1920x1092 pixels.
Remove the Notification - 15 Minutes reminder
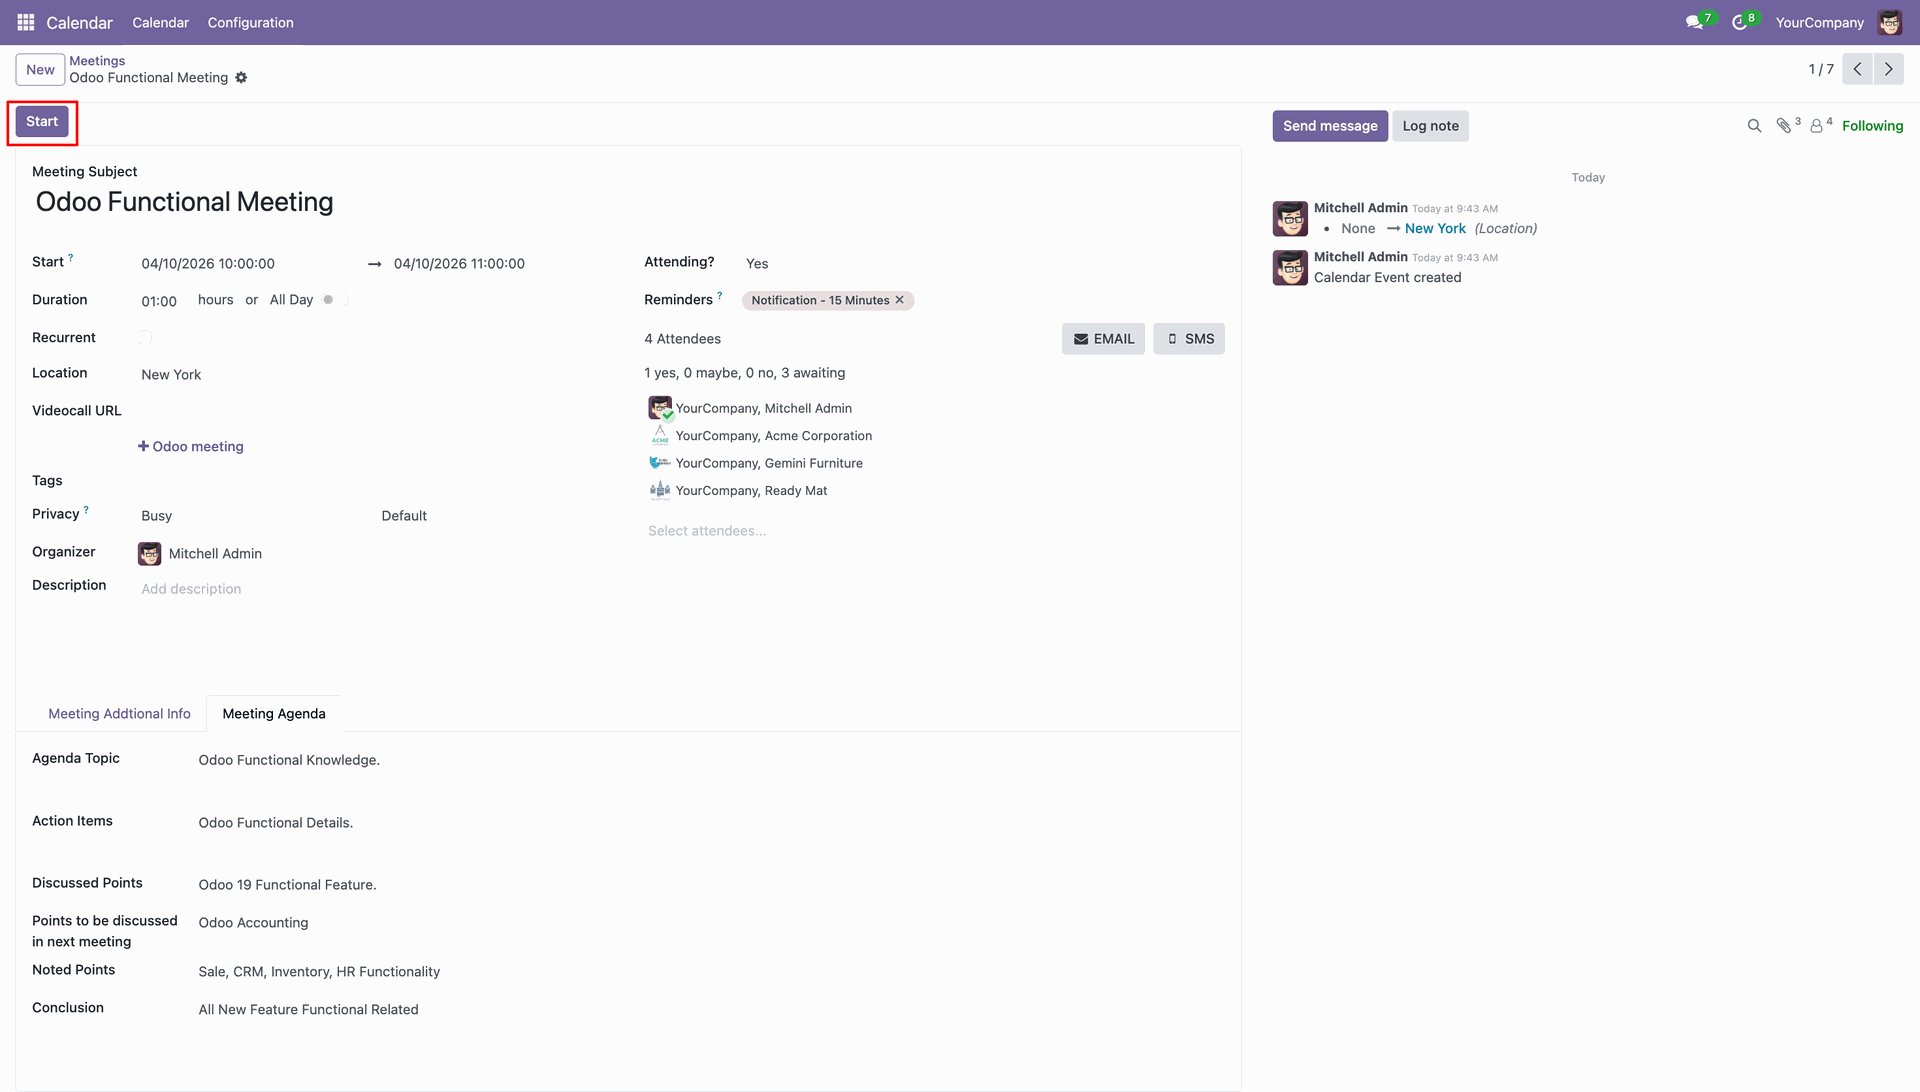900,300
